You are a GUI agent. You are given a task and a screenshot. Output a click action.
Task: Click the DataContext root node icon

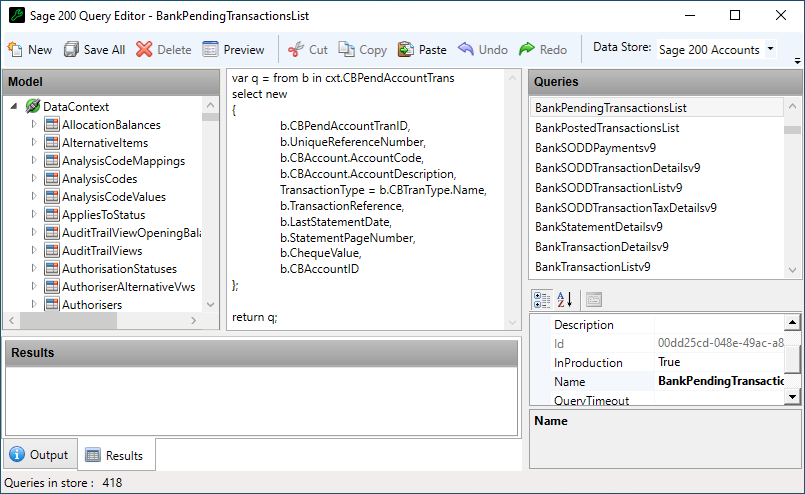(32, 107)
